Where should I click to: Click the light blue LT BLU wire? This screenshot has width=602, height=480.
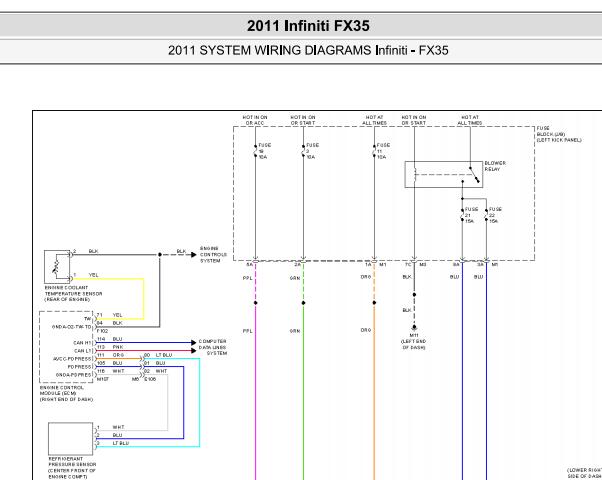(x=199, y=402)
